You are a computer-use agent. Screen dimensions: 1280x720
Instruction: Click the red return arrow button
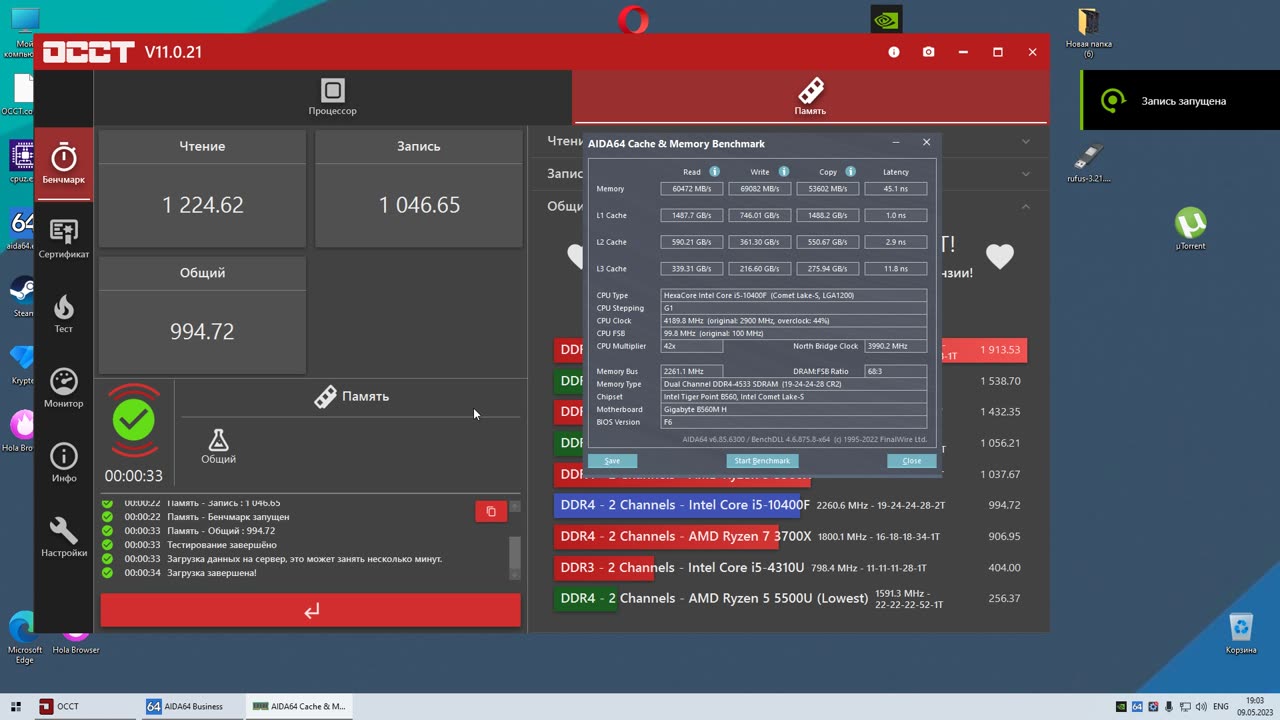point(311,610)
